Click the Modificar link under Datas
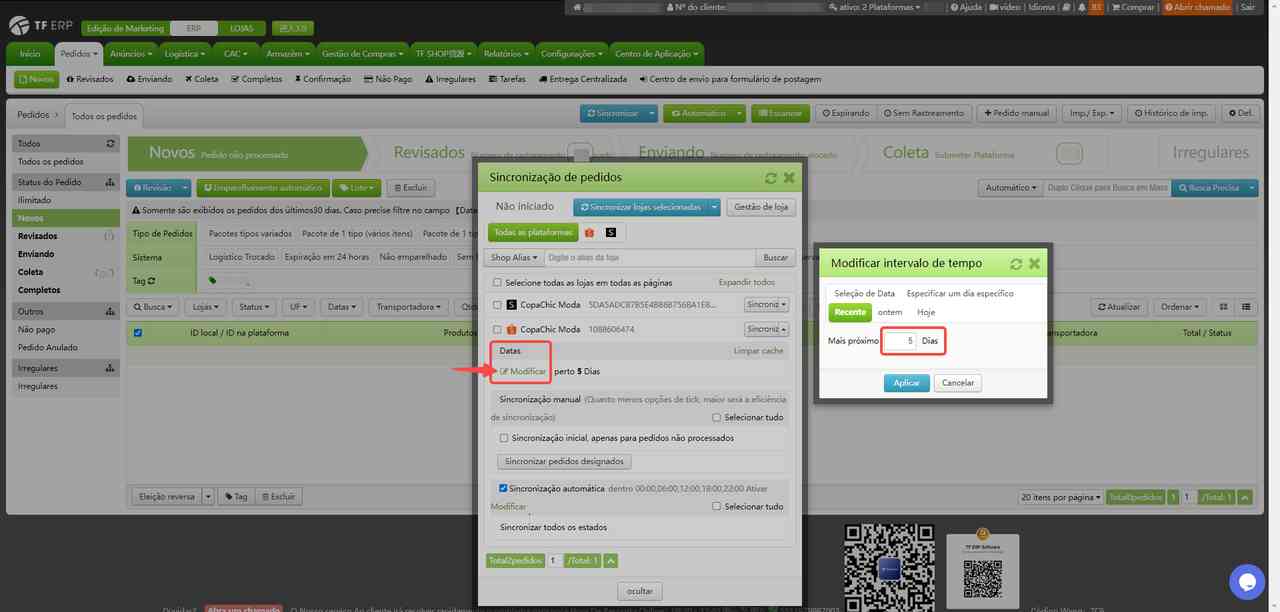Image resolution: width=1280 pixels, height=612 pixels. [x=524, y=371]
